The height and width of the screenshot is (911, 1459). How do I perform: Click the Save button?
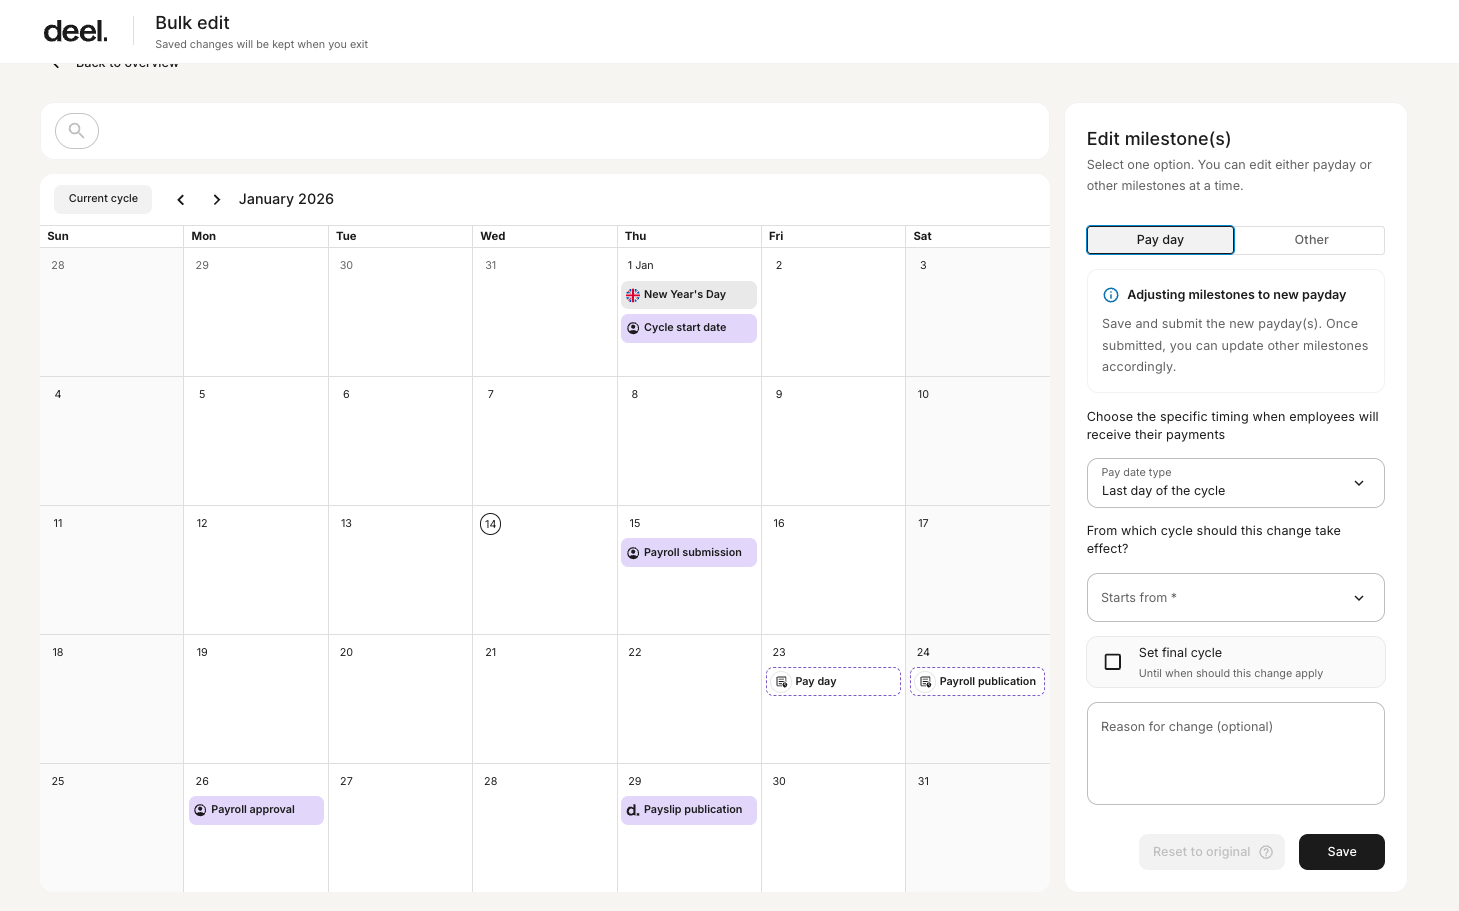click(1341, 851)
